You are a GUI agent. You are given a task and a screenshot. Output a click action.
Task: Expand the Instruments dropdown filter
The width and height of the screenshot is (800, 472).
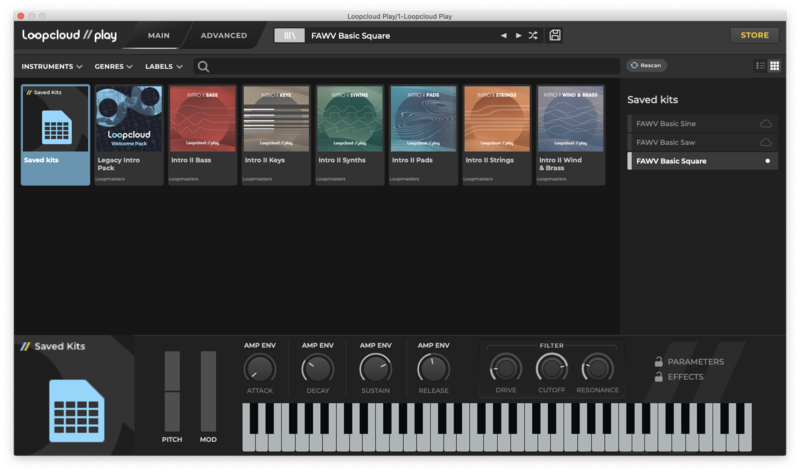pos(52,67)
